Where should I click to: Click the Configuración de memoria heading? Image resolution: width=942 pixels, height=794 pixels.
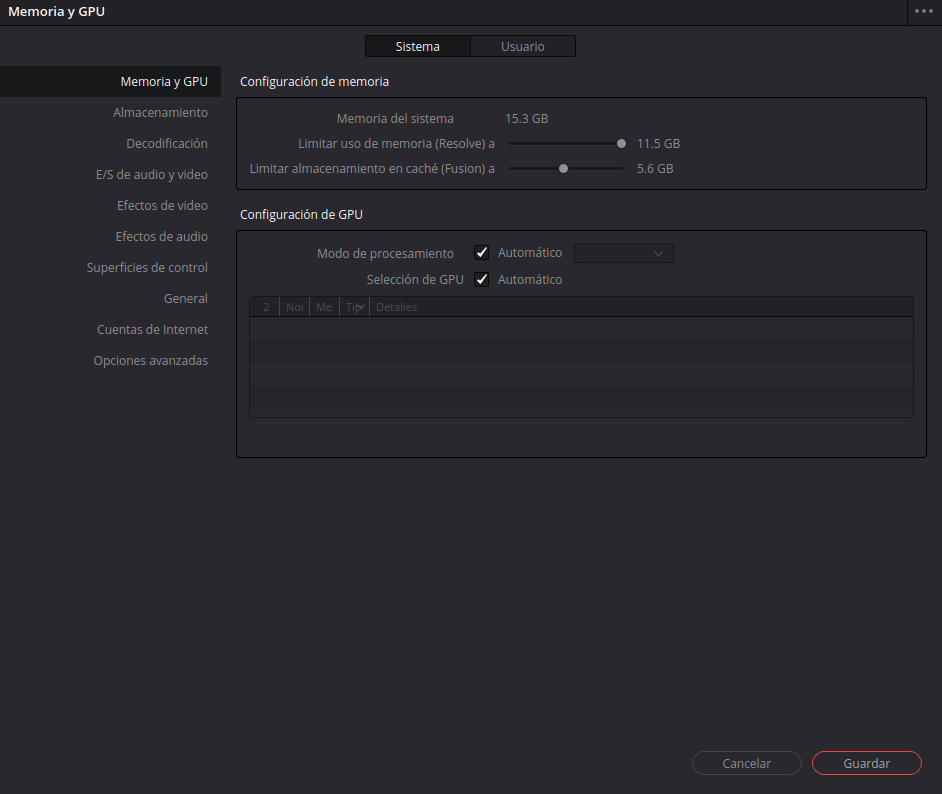[314, 82]
